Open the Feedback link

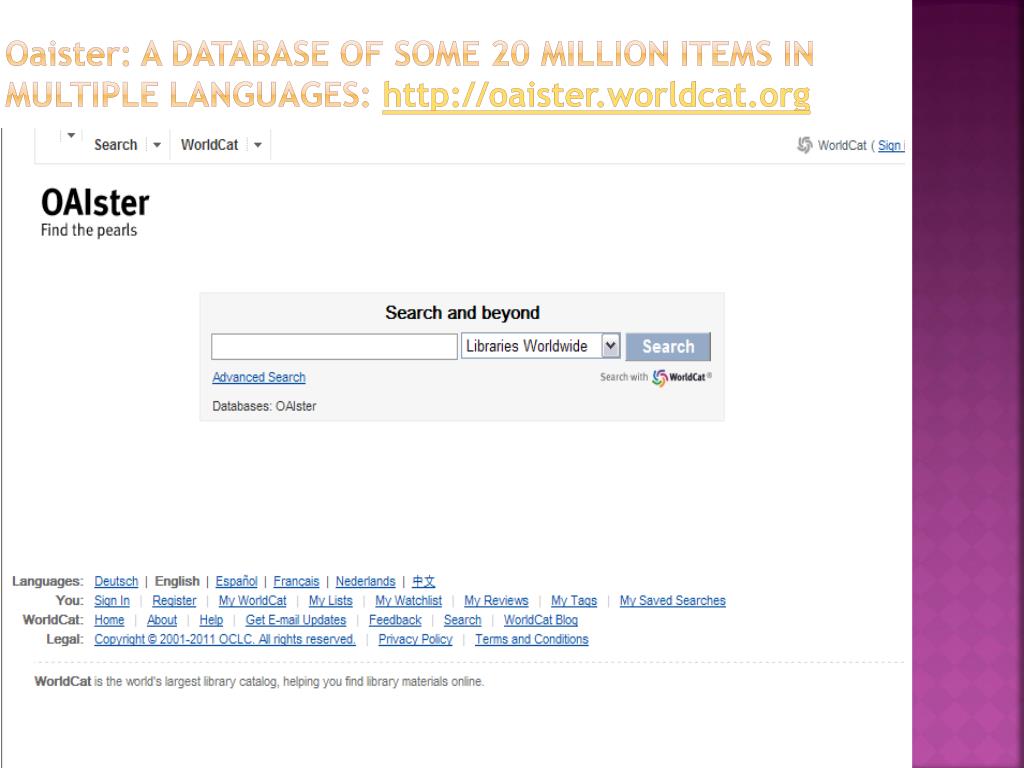395,620
